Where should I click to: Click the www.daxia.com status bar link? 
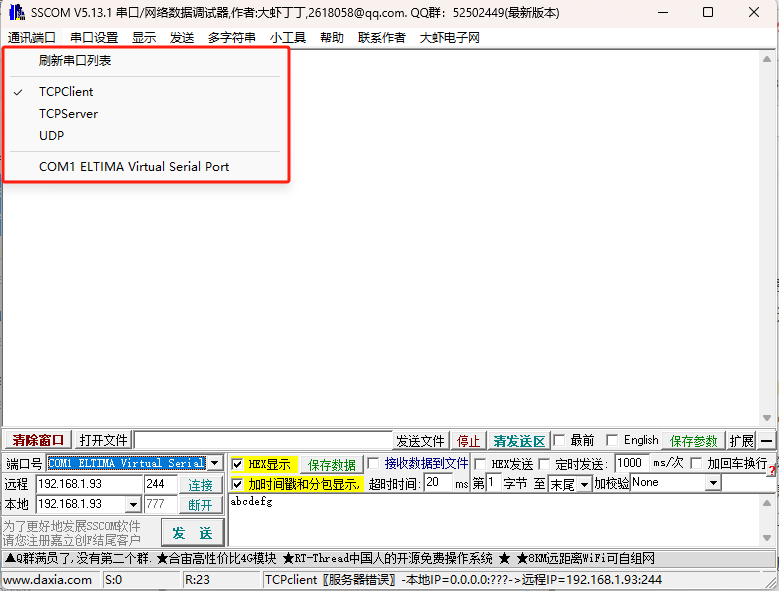(x=48, y=580)
